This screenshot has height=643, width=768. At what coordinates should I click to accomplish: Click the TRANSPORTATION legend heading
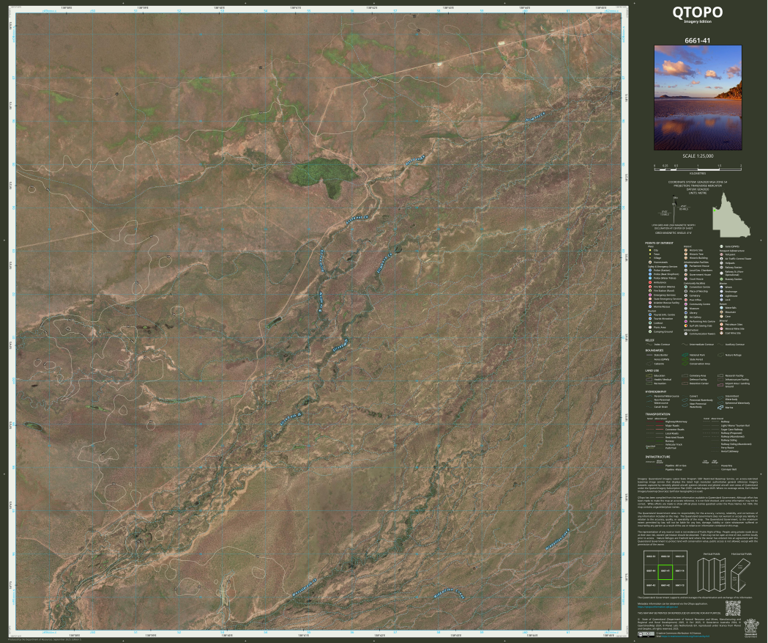point(658,414)
